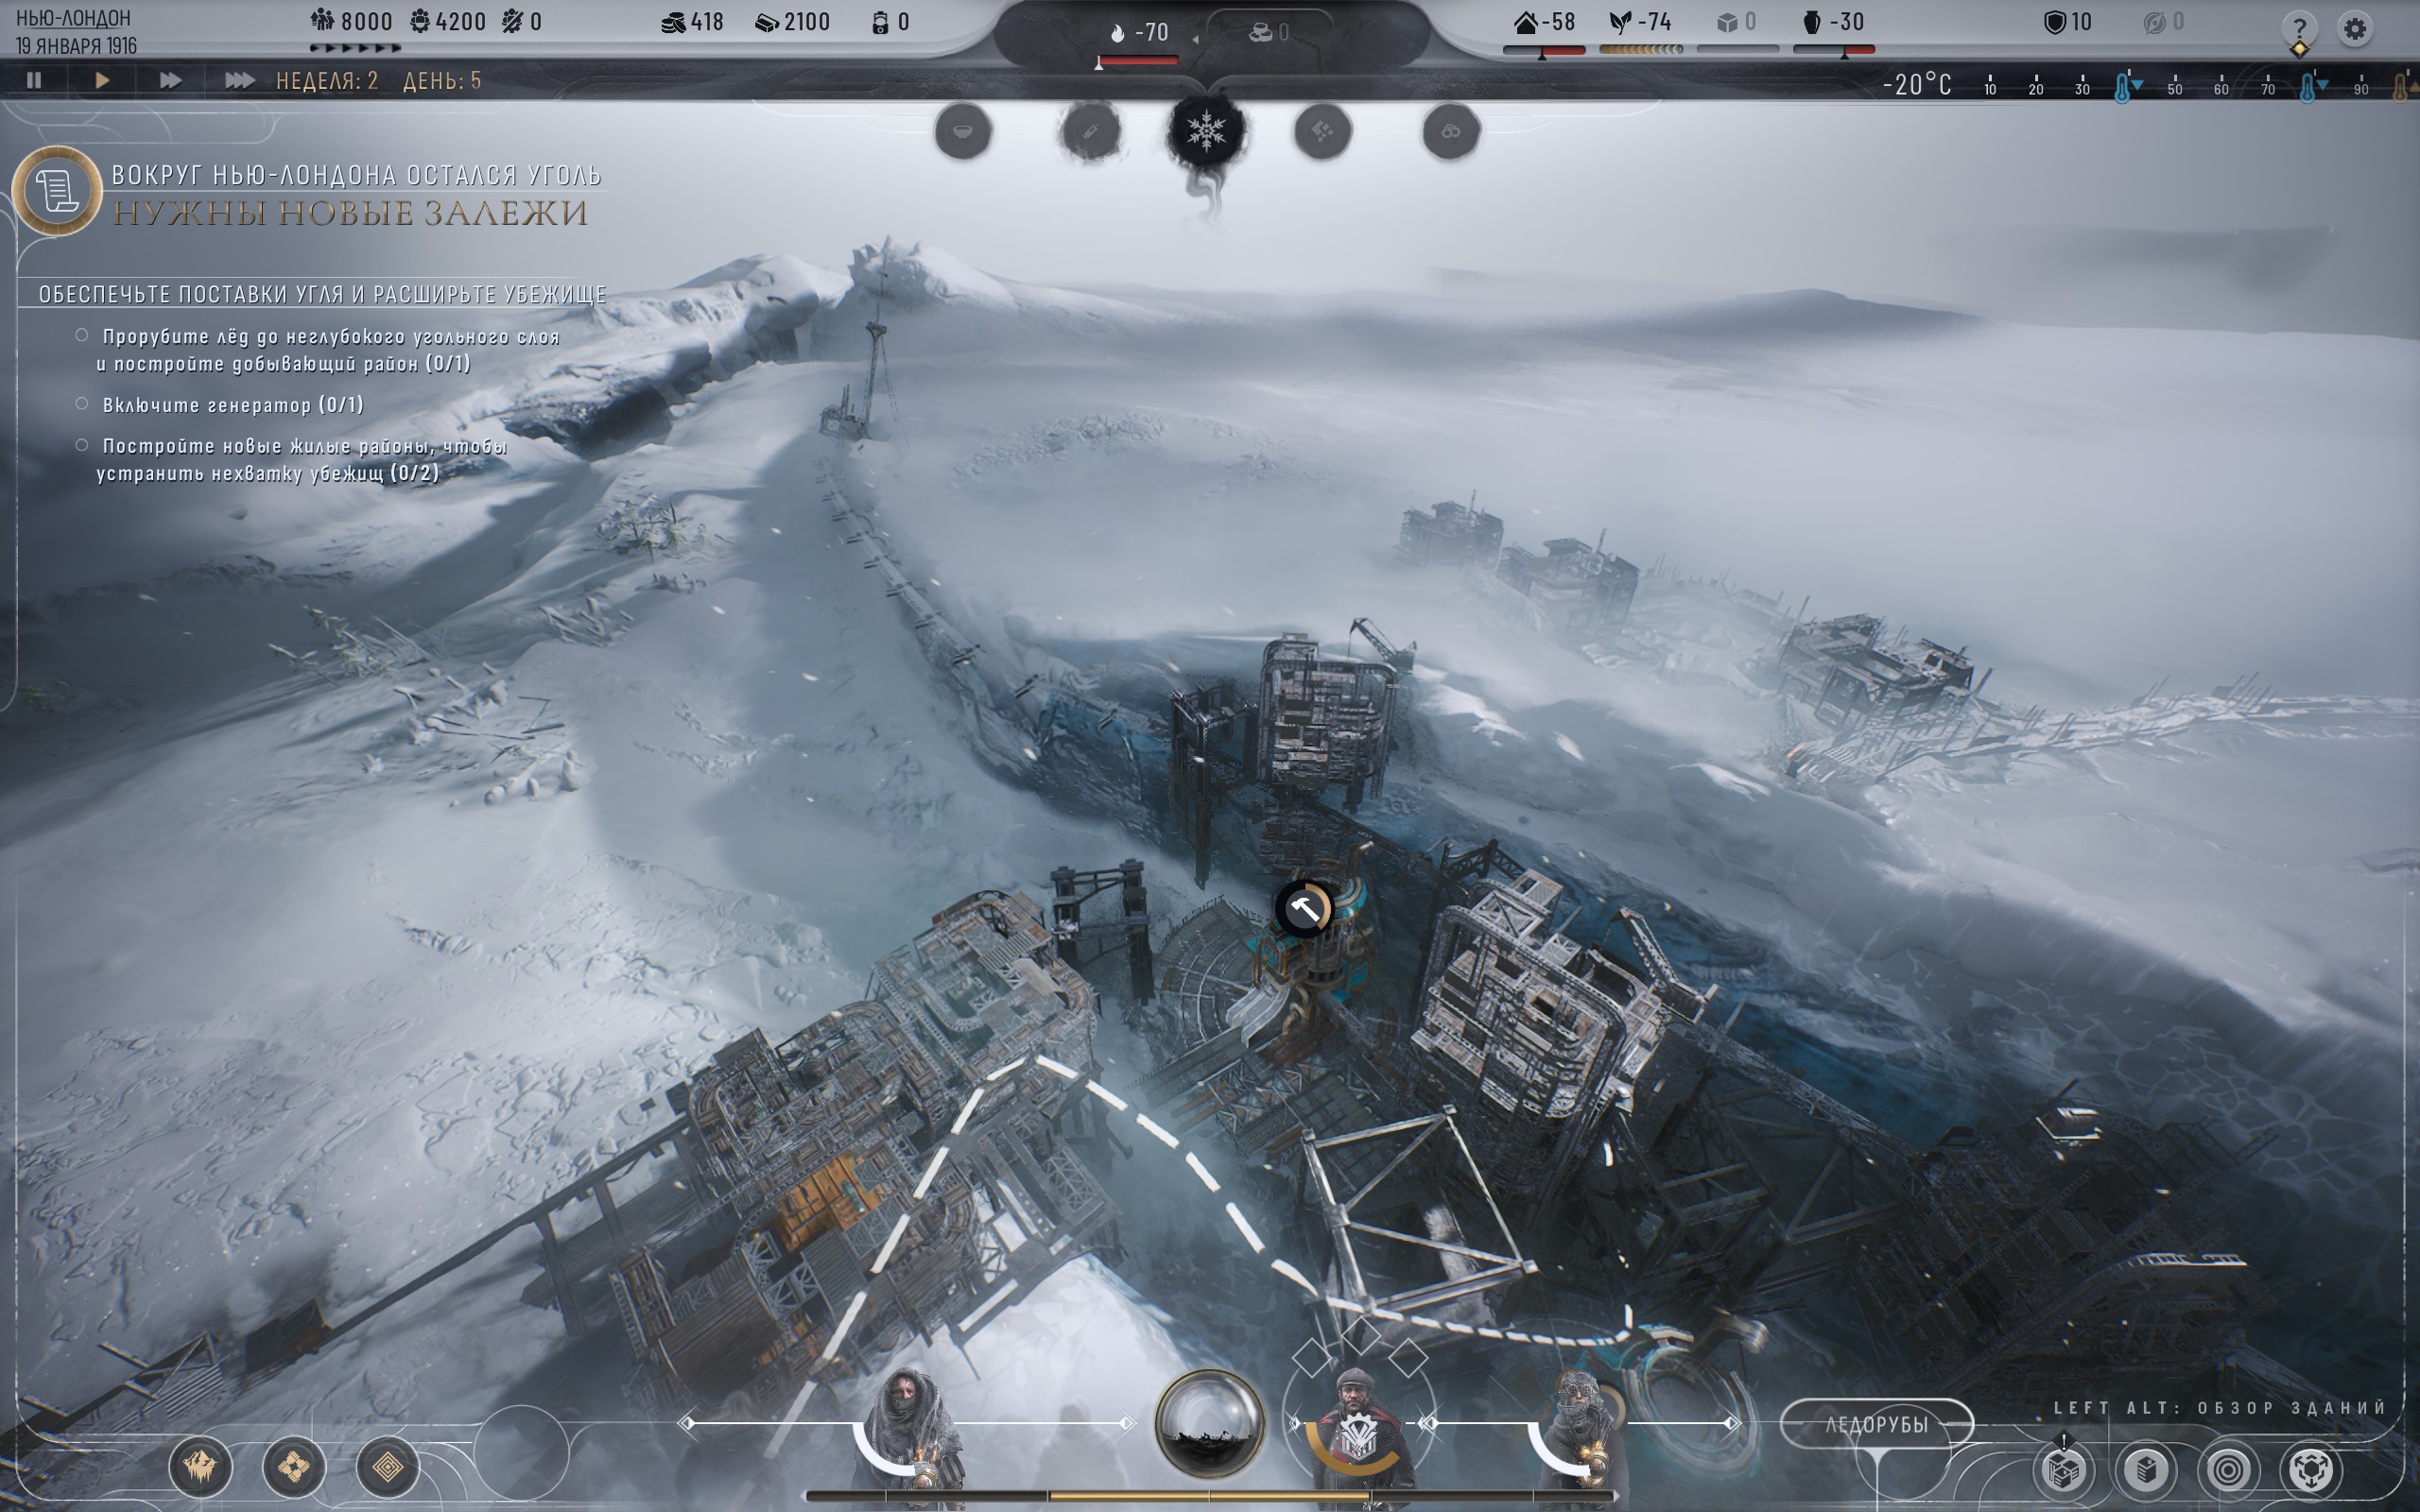Click the tension bar below the faction portraits
The height and width of the screenshot is (1512, 2420).
pos(1209,1496)
